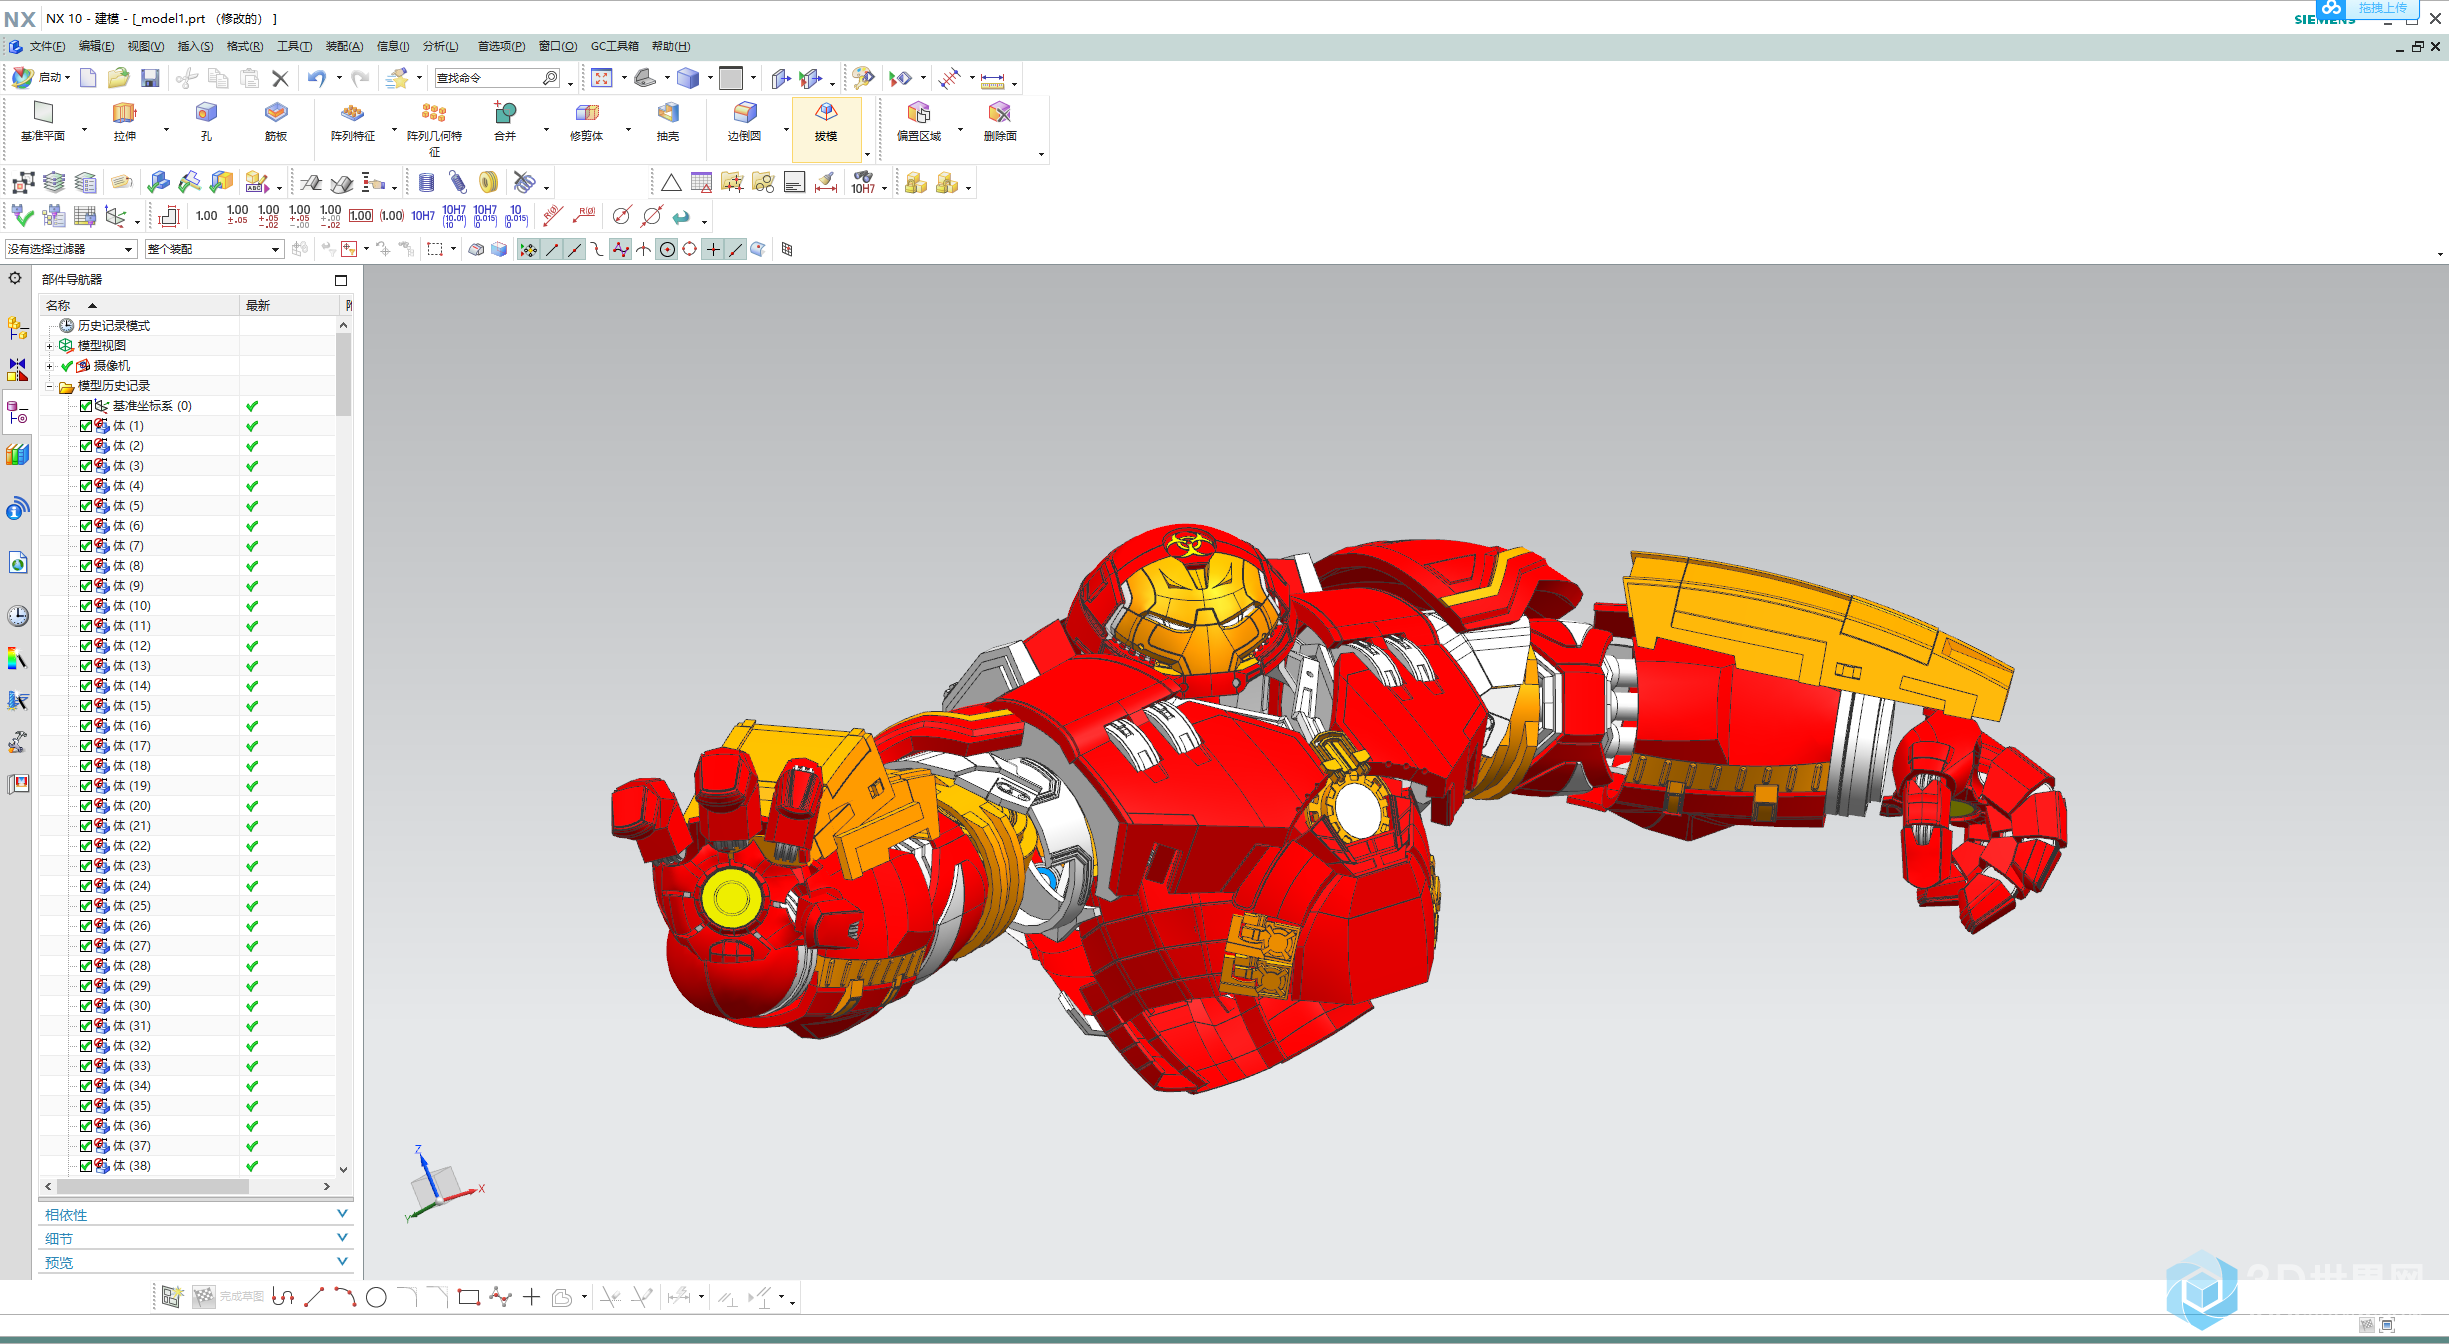This screenshot has width=2449, height=1344.
Task: Uncheck the 基准坐标系 (0) checkbox
Action: coord(86,406)
